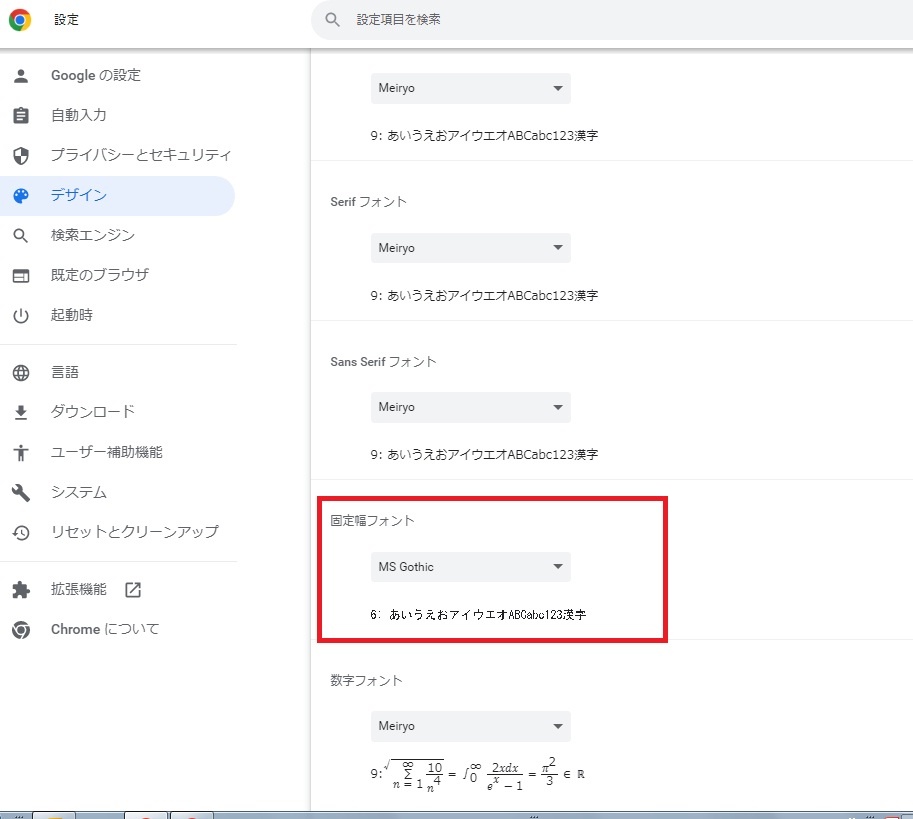Focus the 設定項目を検索 search field
This screenshot has width=913, height=819.
pos(612,20)
